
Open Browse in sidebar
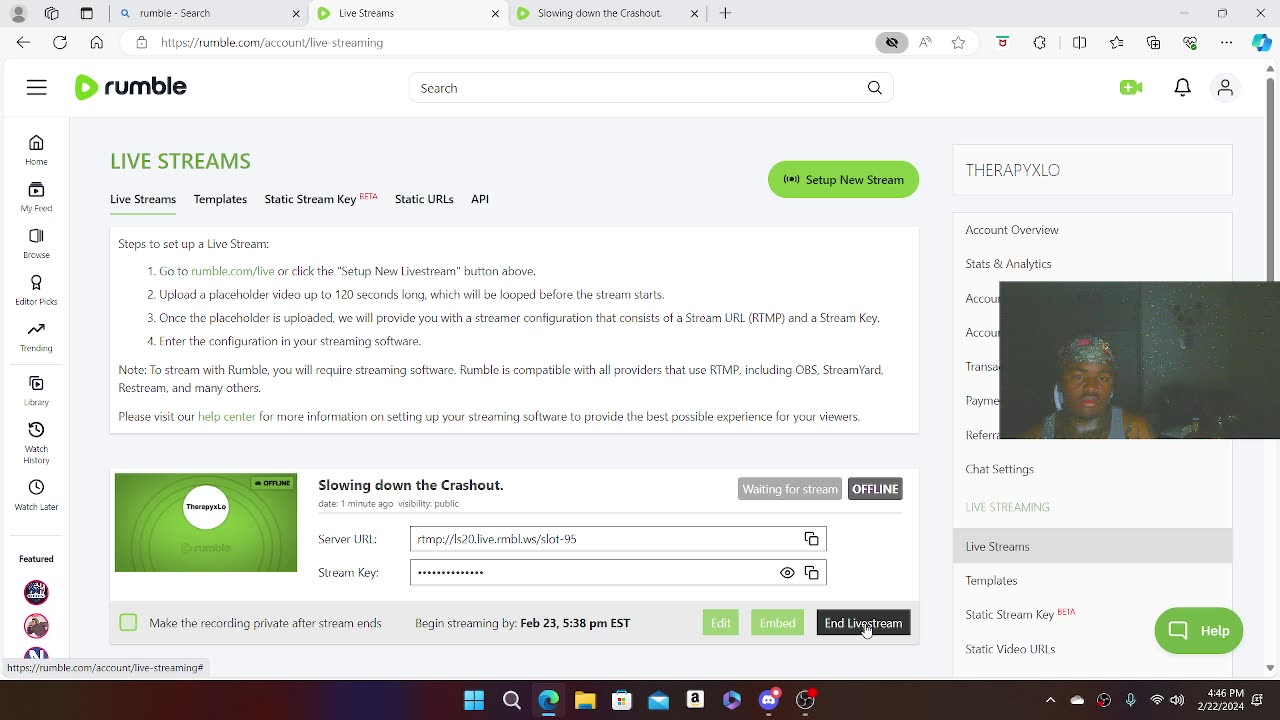(x=36, y=243)
